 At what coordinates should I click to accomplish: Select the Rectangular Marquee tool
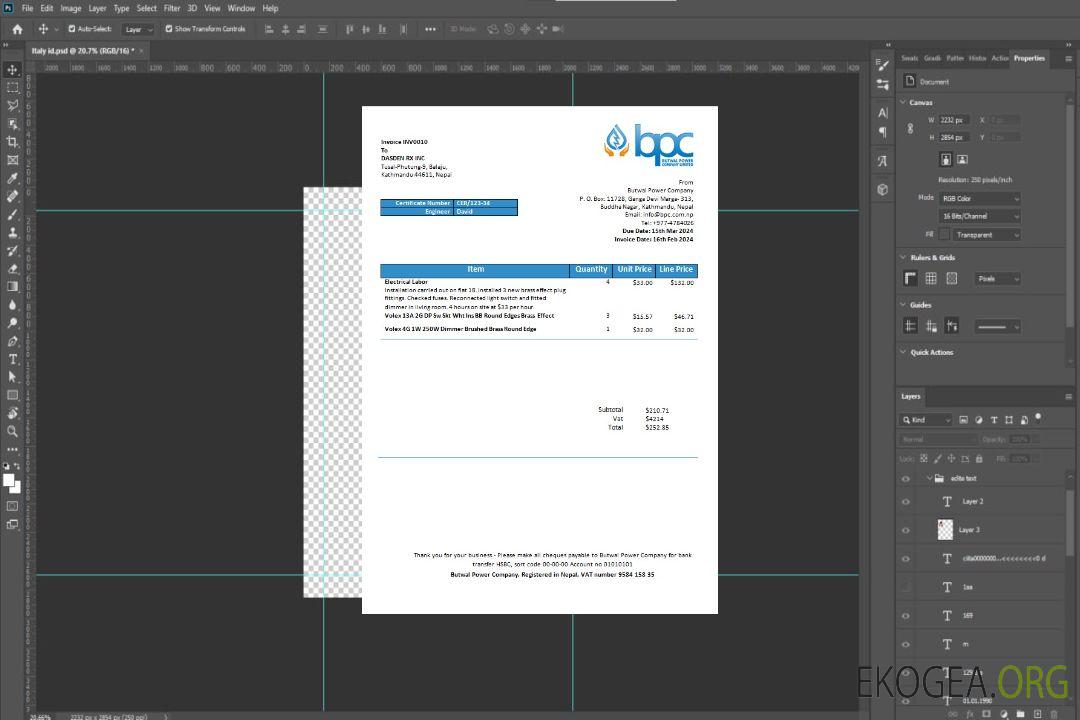(x=13, y=88)
